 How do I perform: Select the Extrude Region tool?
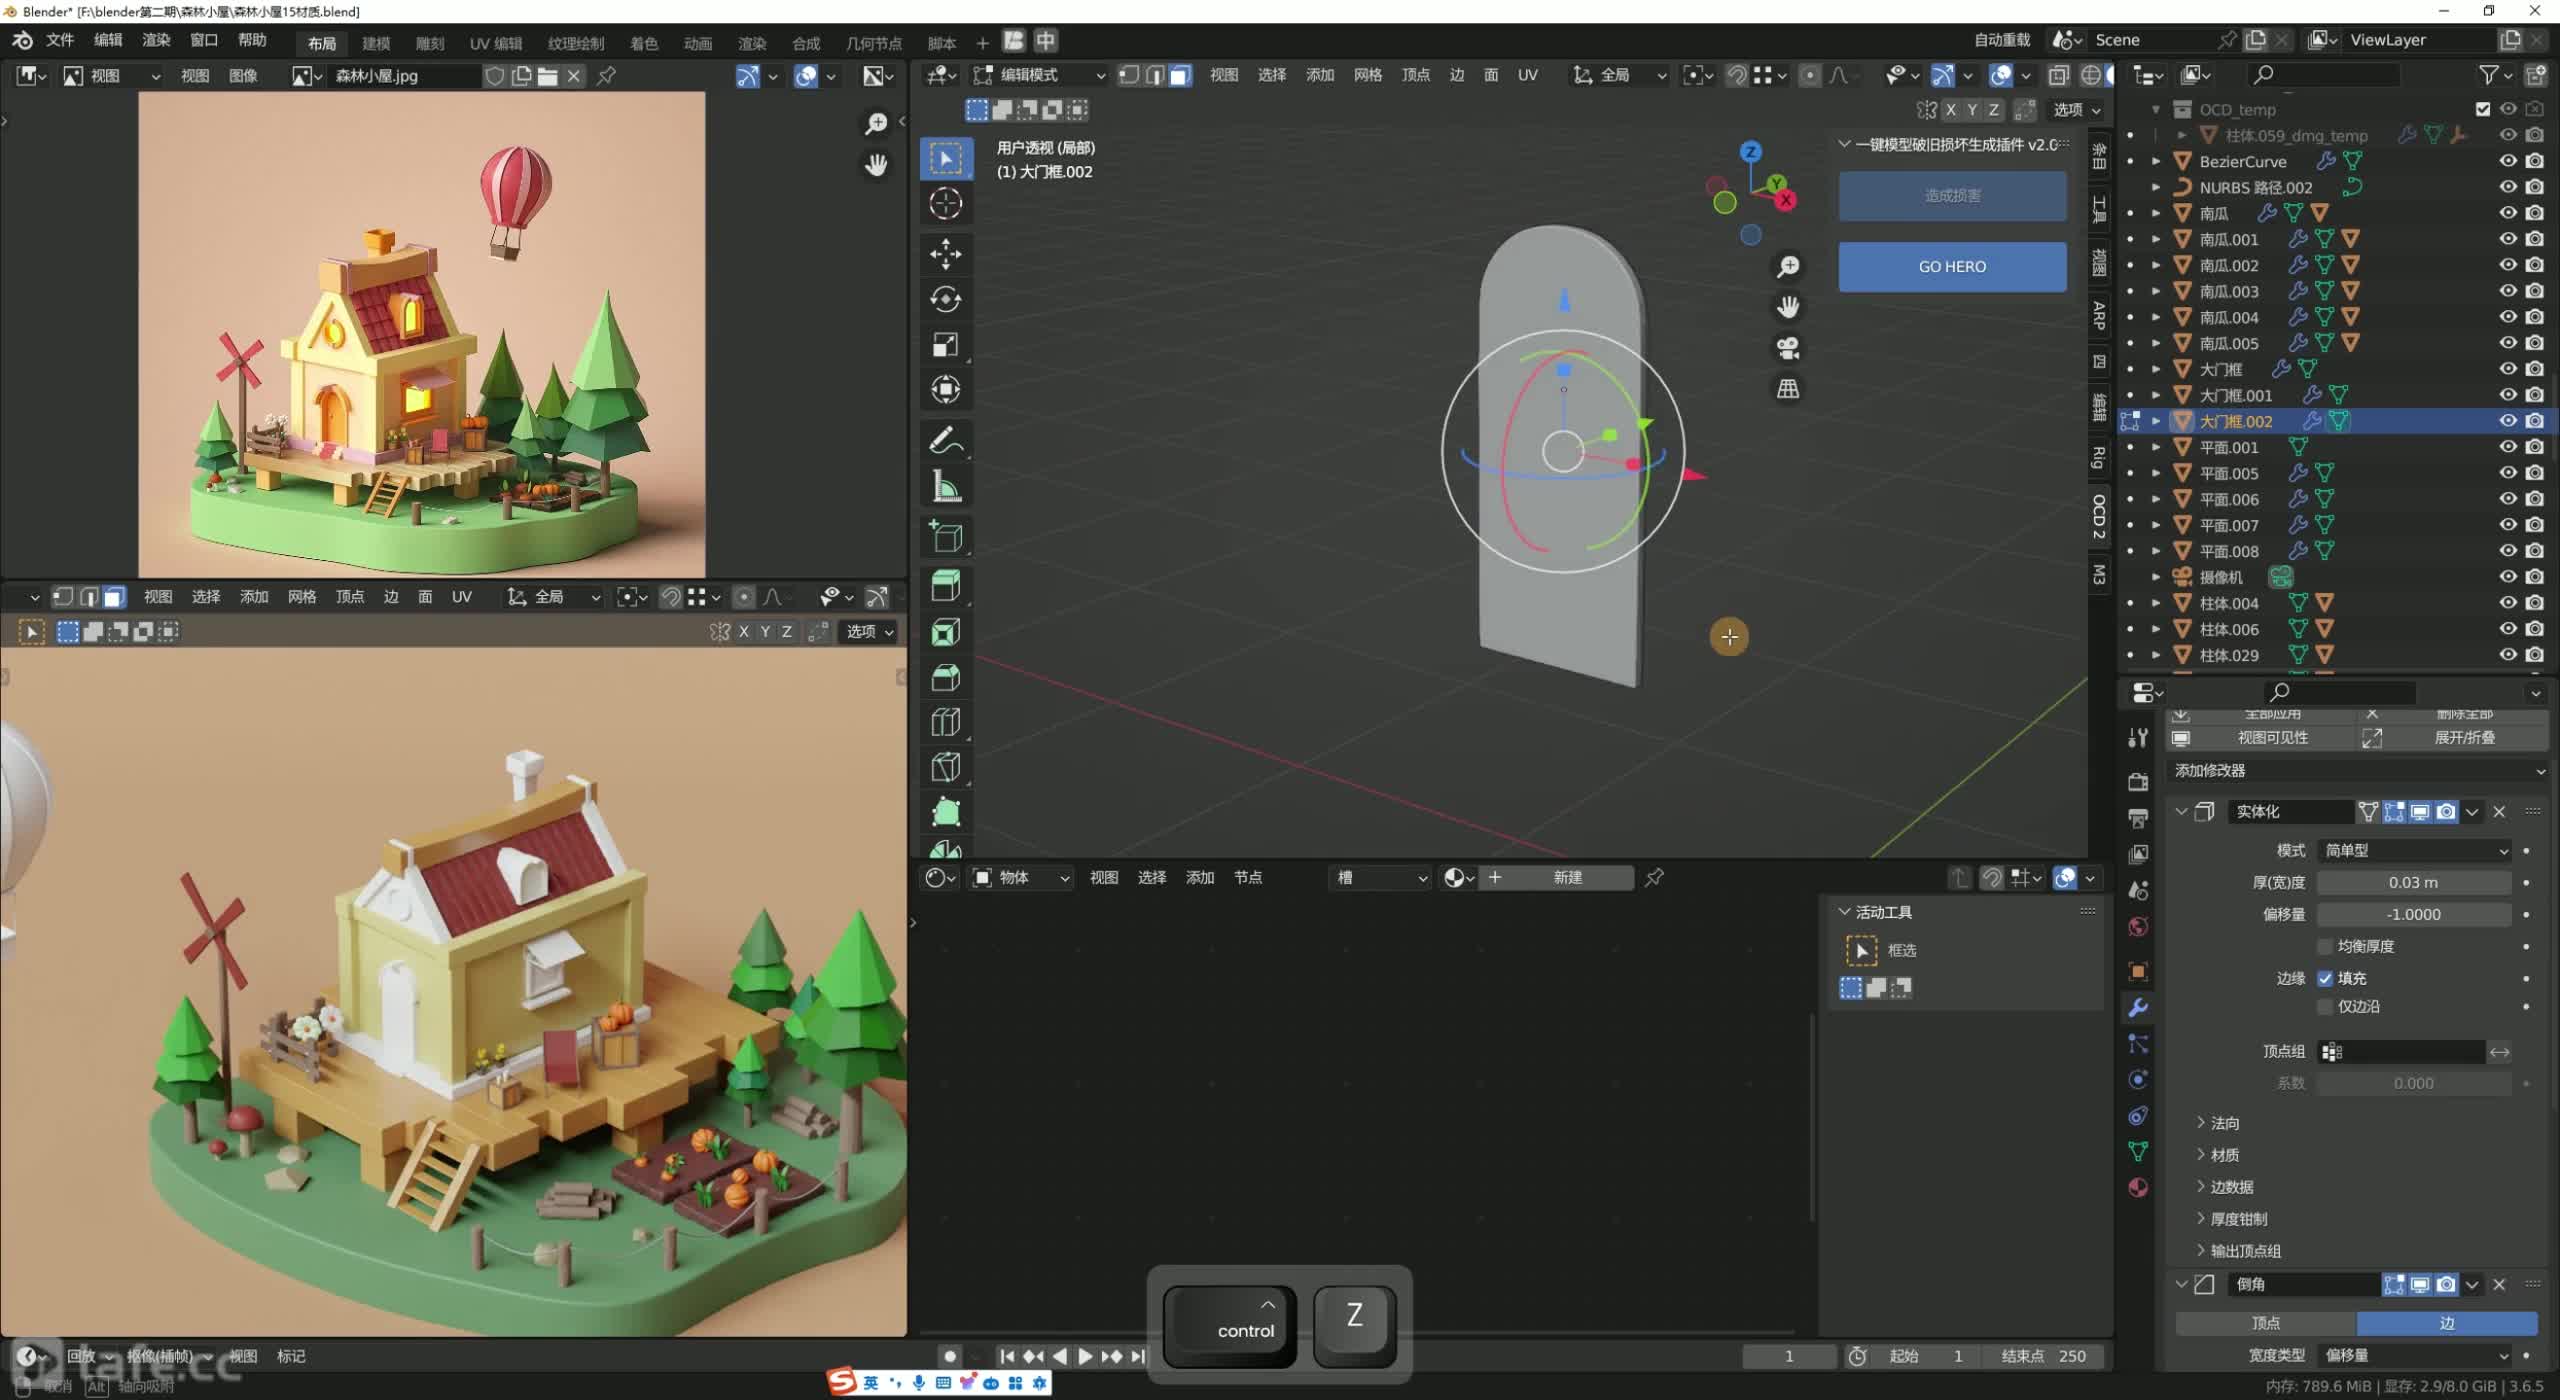pyautogui.click(x=945, y=585)
